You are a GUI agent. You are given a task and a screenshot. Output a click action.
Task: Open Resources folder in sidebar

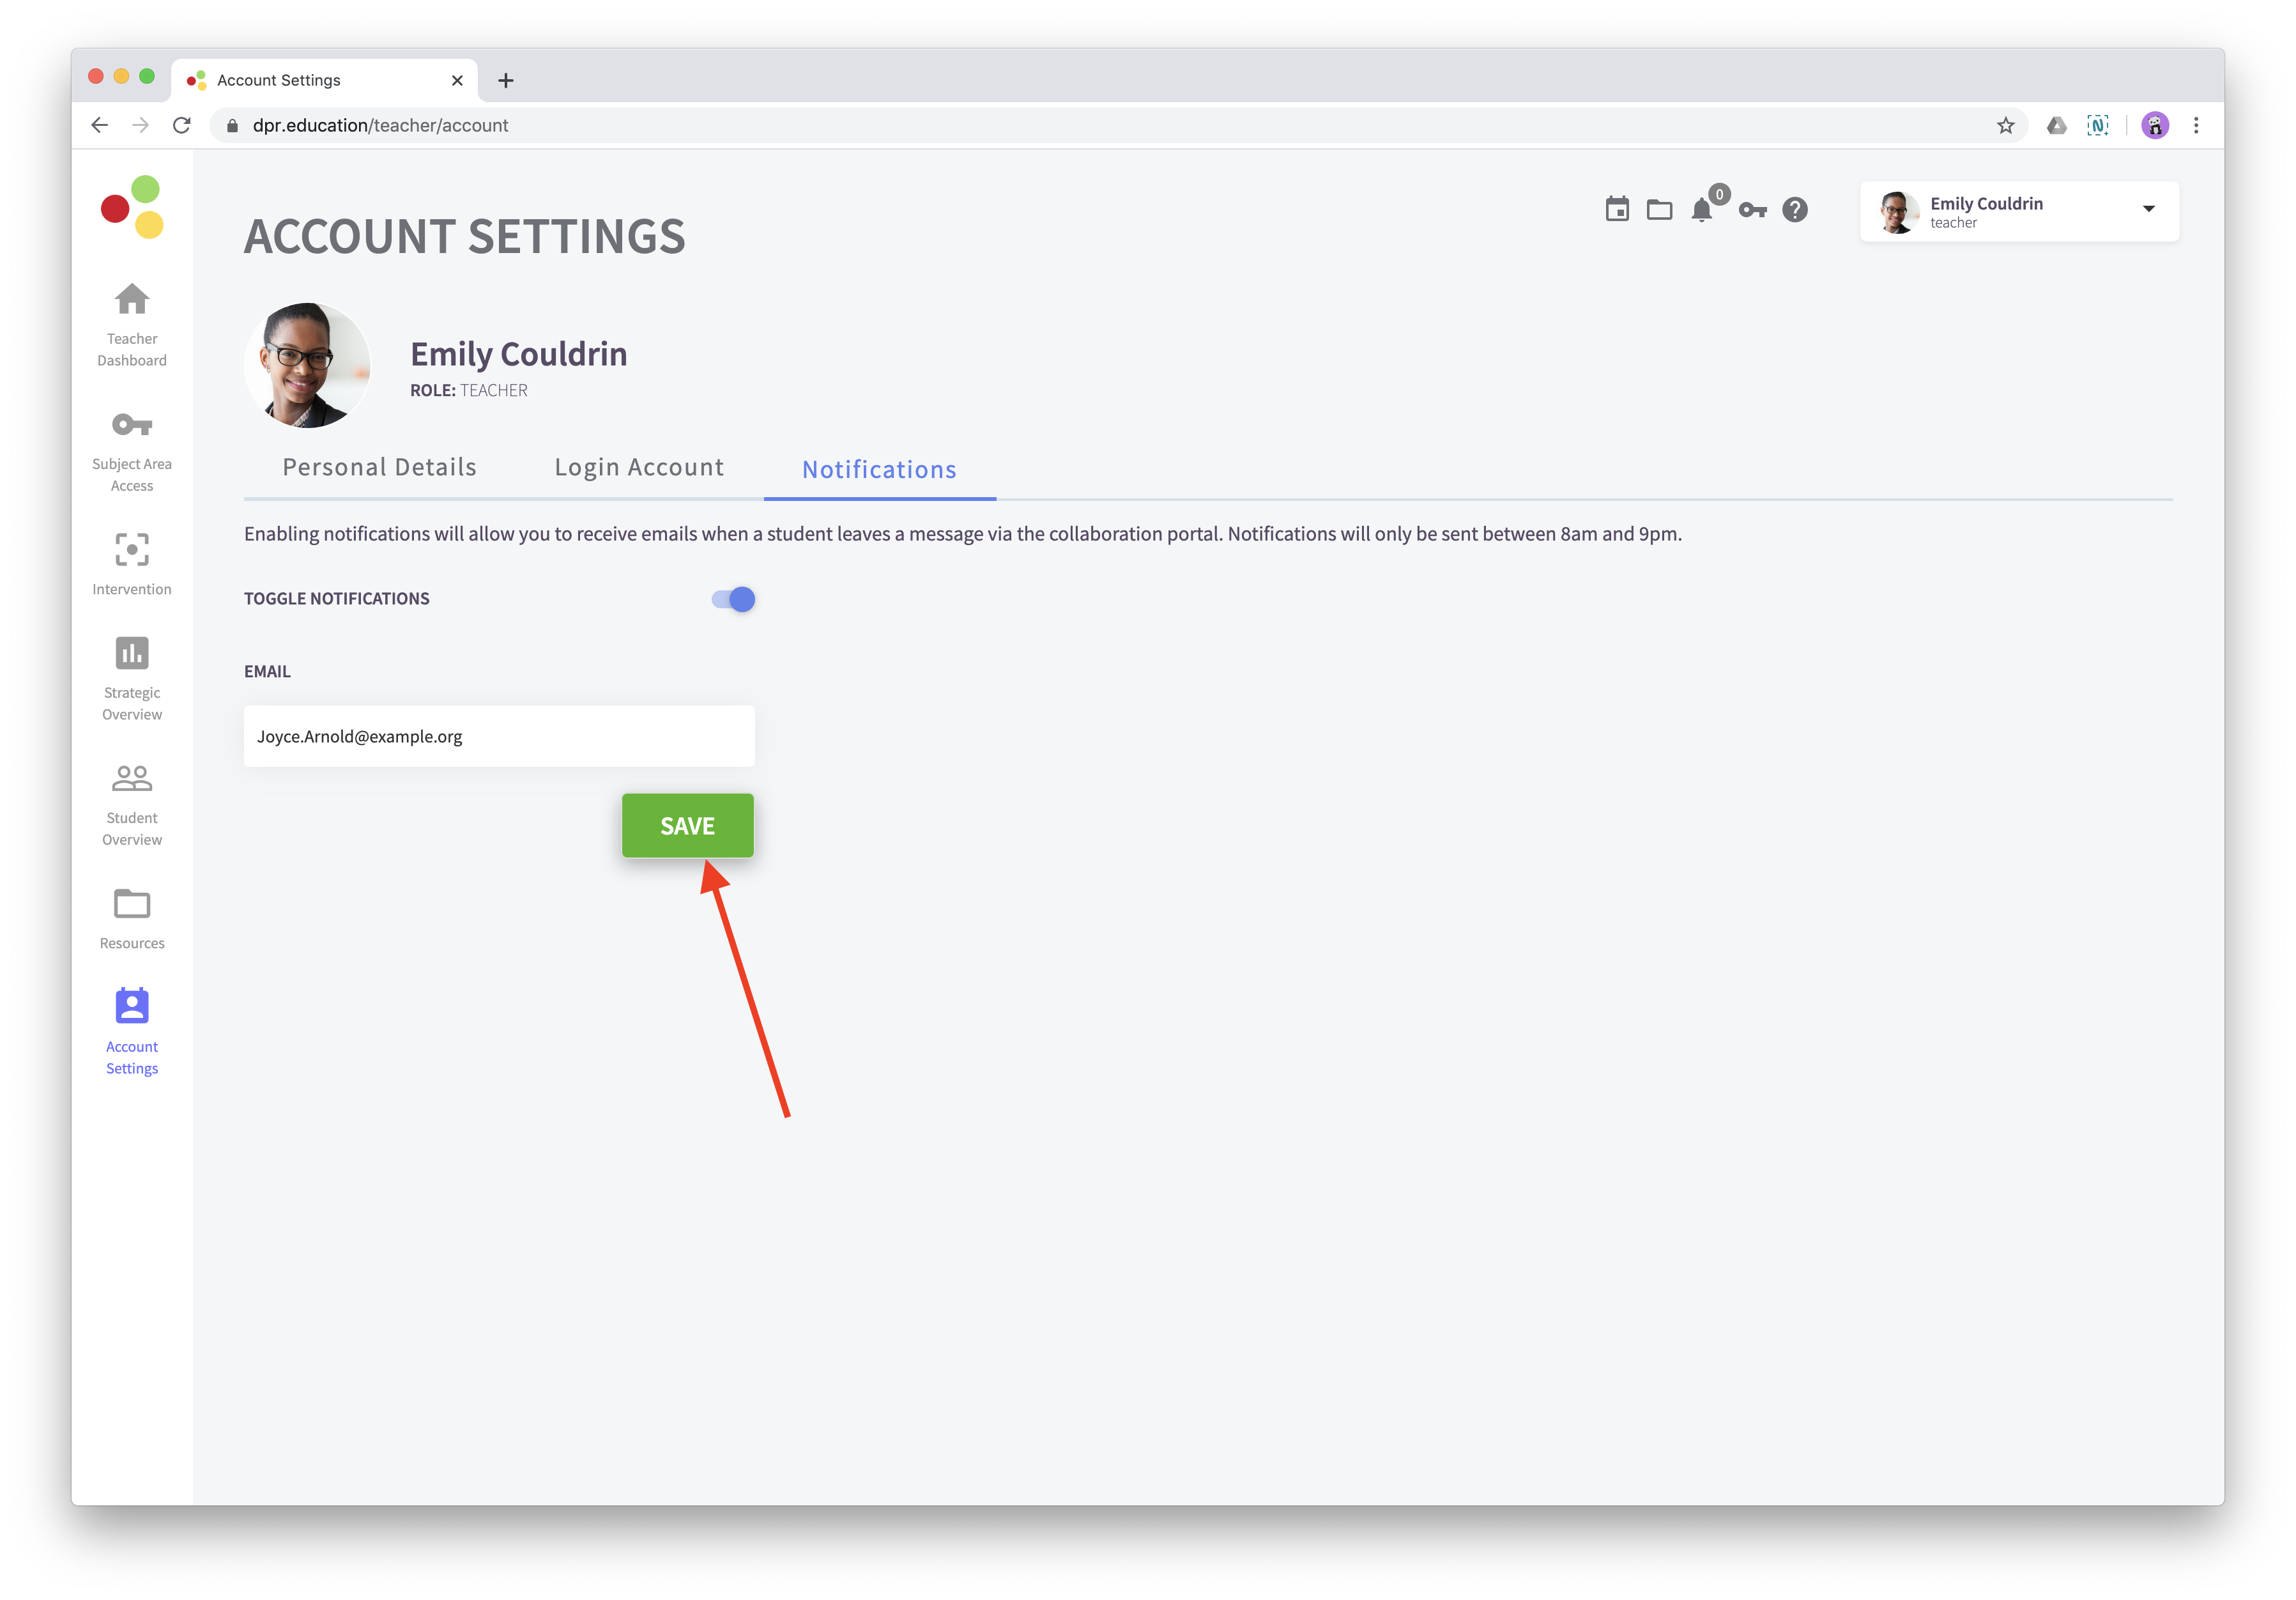pos(132,904)
